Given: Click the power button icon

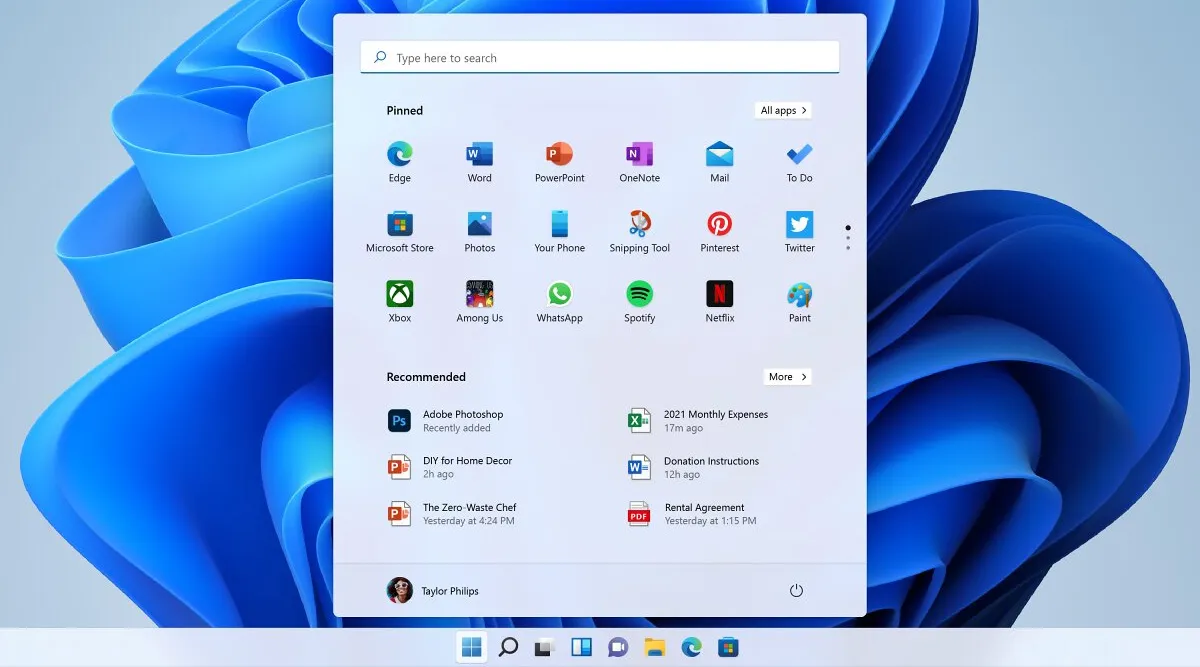Looking at the screenshot, I should pos(797,591).
